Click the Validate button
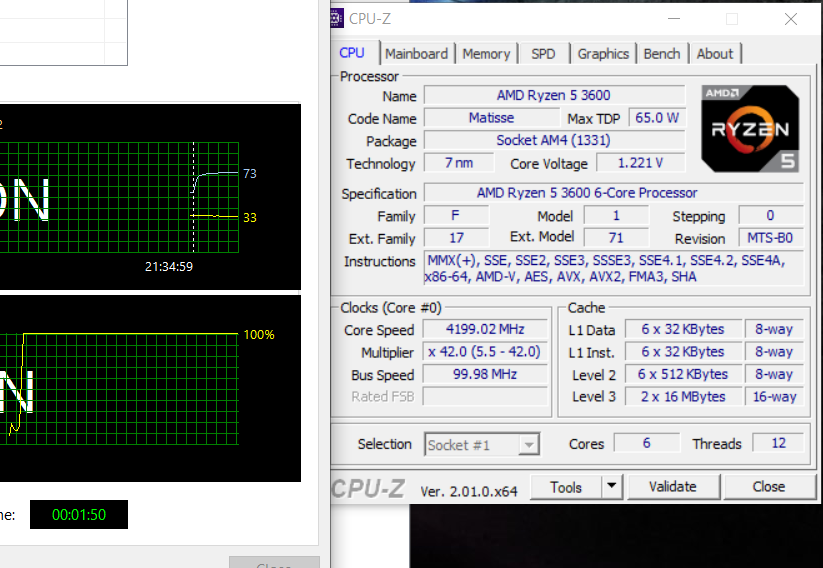 (673, 487)
